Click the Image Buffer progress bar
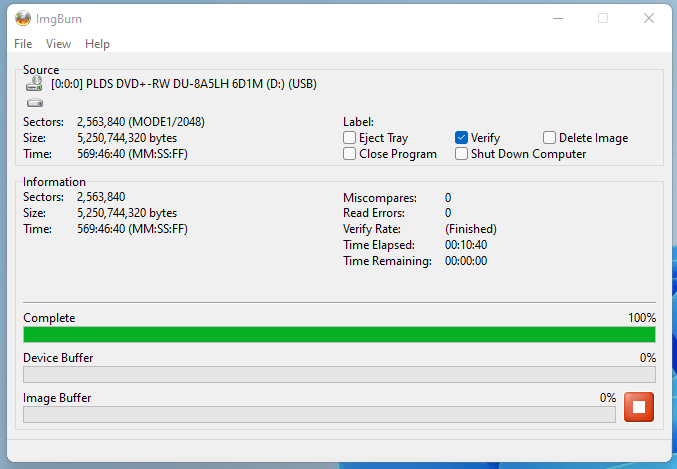 (319, 415)
